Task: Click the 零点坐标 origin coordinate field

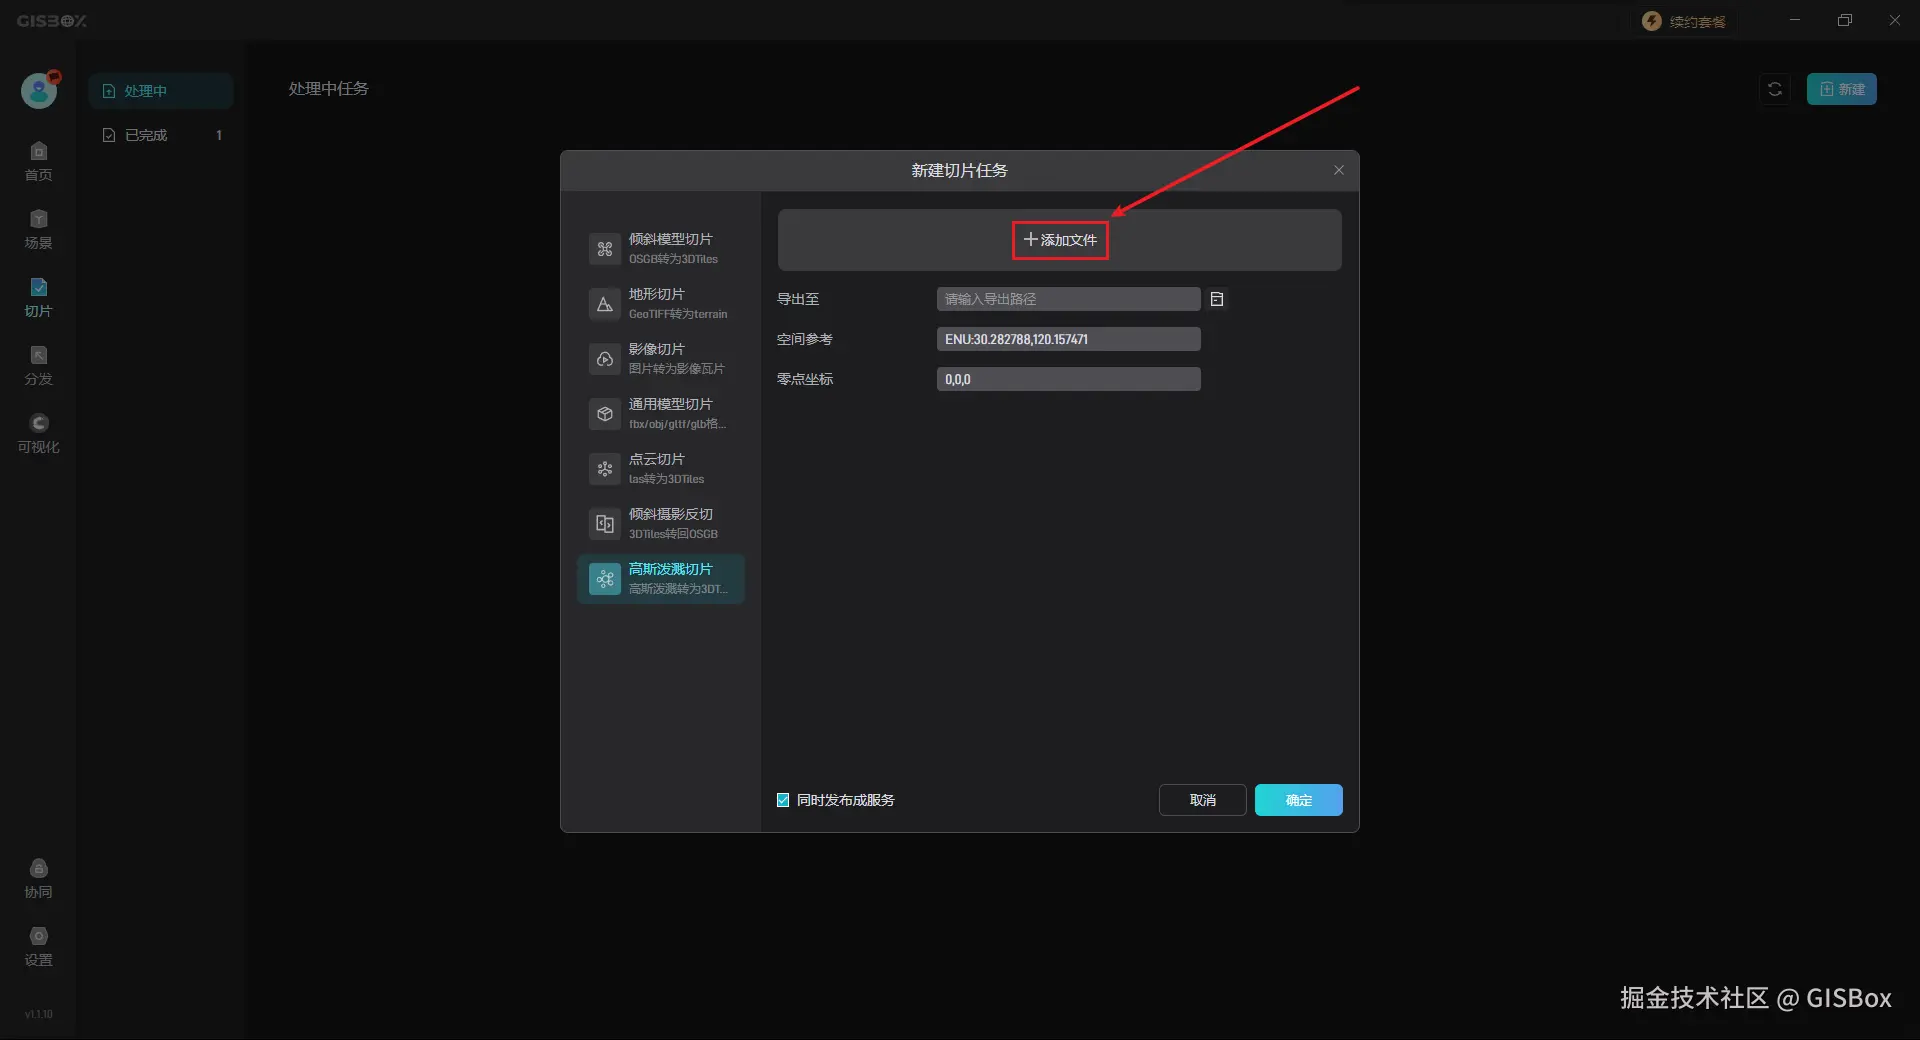Action: tap(1068, 379)
